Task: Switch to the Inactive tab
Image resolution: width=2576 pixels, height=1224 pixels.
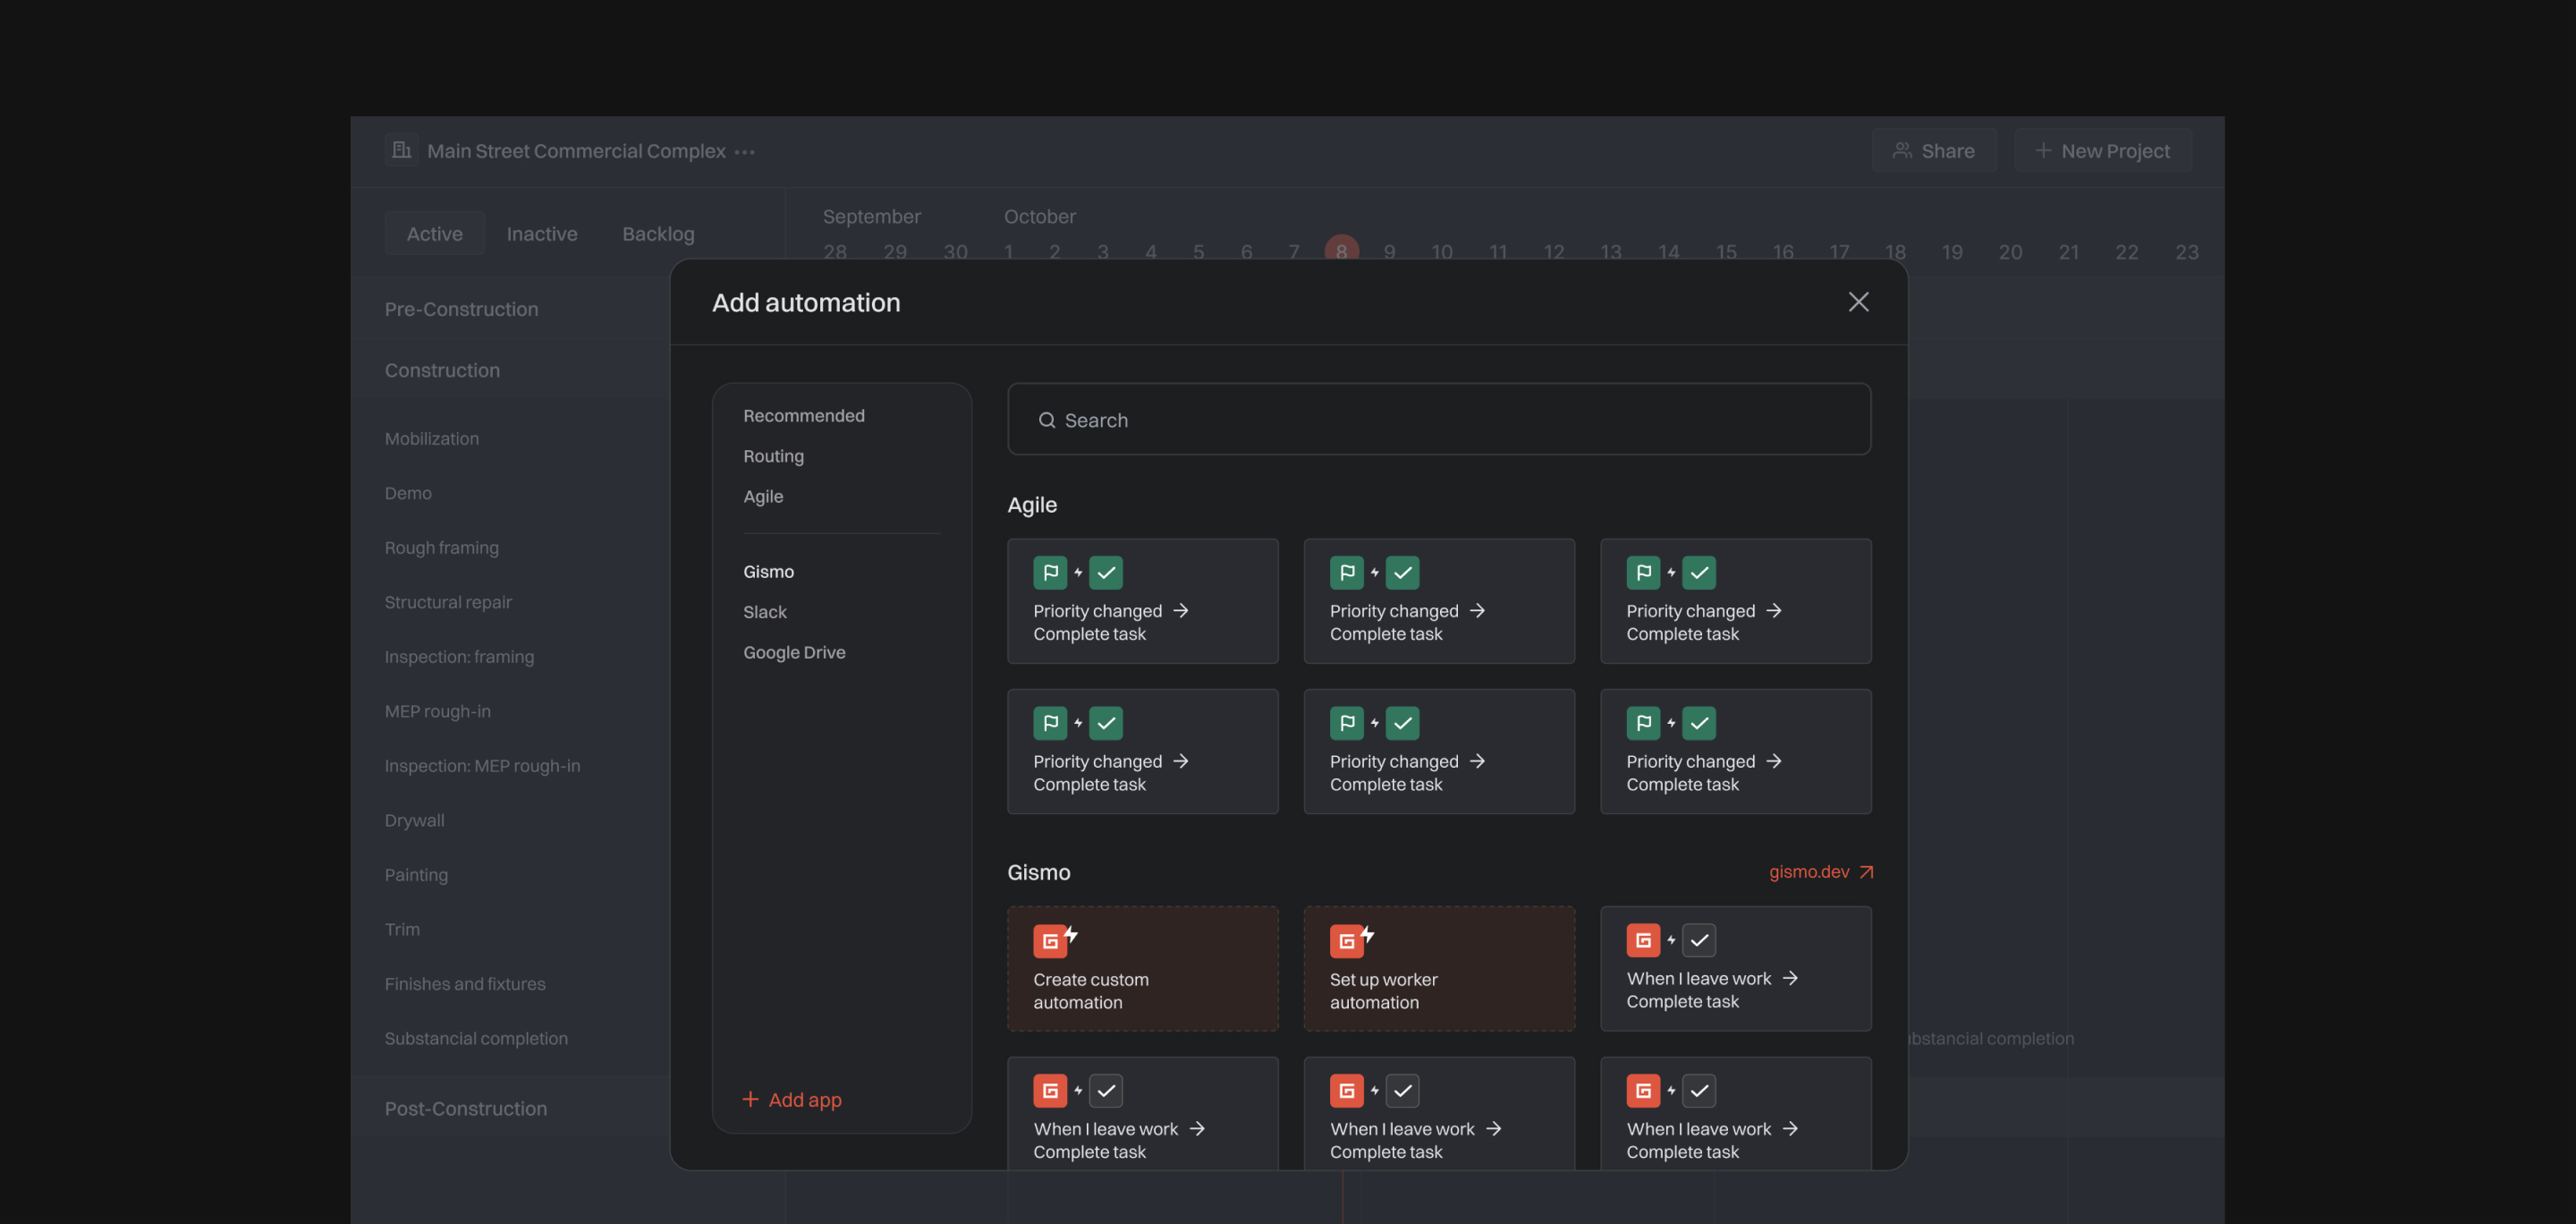Action: tap(541, 234)
